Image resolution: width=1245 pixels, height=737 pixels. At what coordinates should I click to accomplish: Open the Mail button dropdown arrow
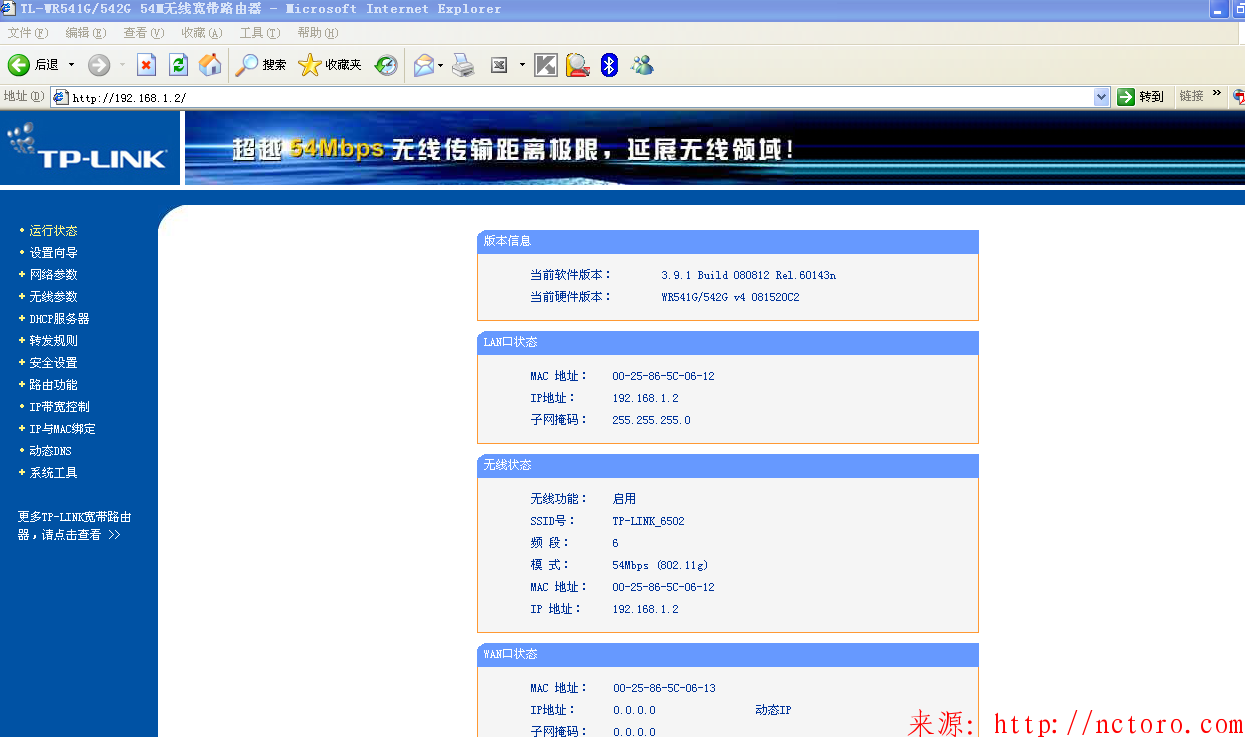441,65
